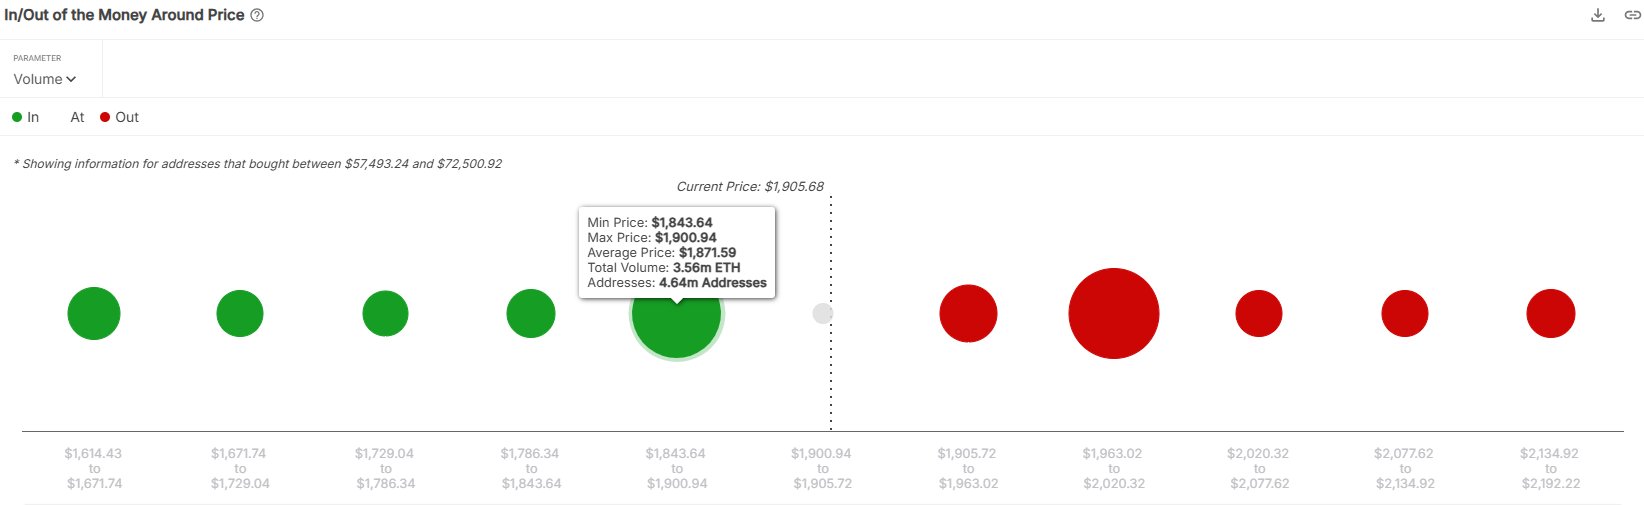Toggle the green In legend
The width and height of the screenshot is (1644, 505).
click(x=26, y=117)
